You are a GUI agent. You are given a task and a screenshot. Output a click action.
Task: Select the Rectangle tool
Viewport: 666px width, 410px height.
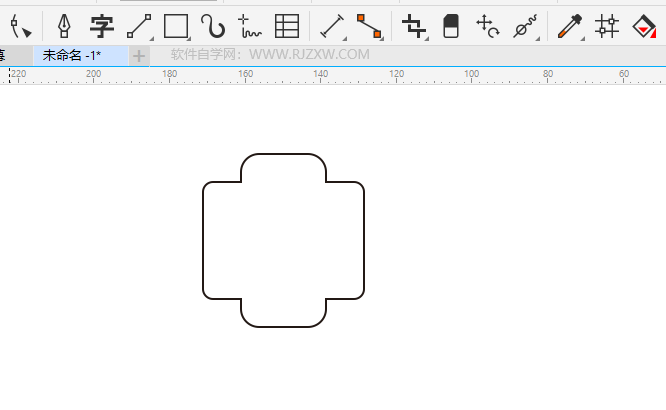coord(176,25)
